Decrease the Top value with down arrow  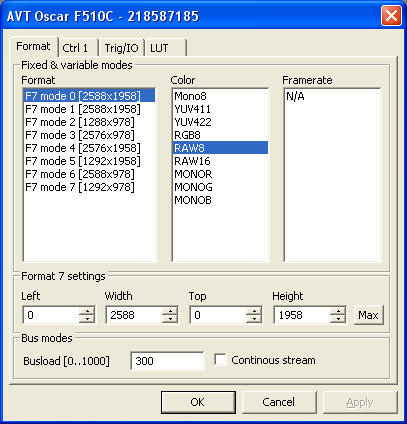(x=254, y=319)
